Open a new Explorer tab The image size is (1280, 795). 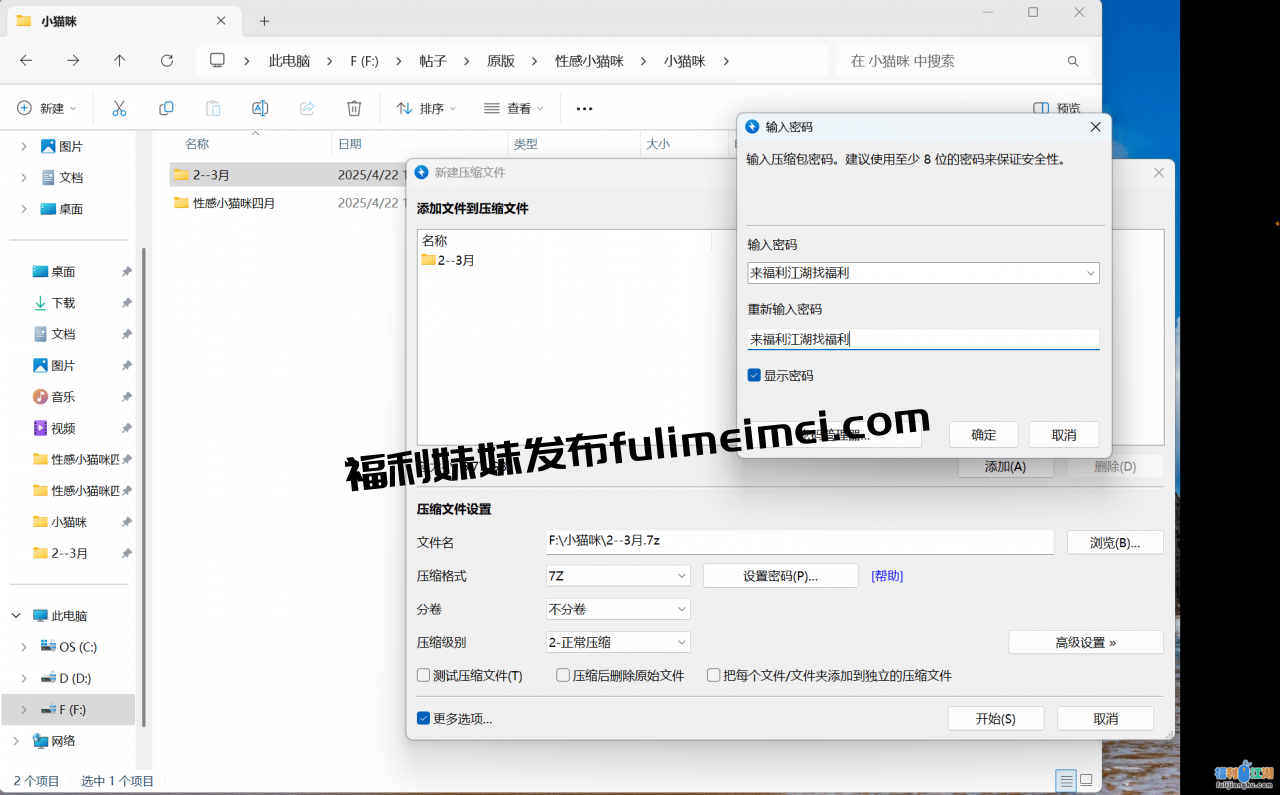coord(264,21)
